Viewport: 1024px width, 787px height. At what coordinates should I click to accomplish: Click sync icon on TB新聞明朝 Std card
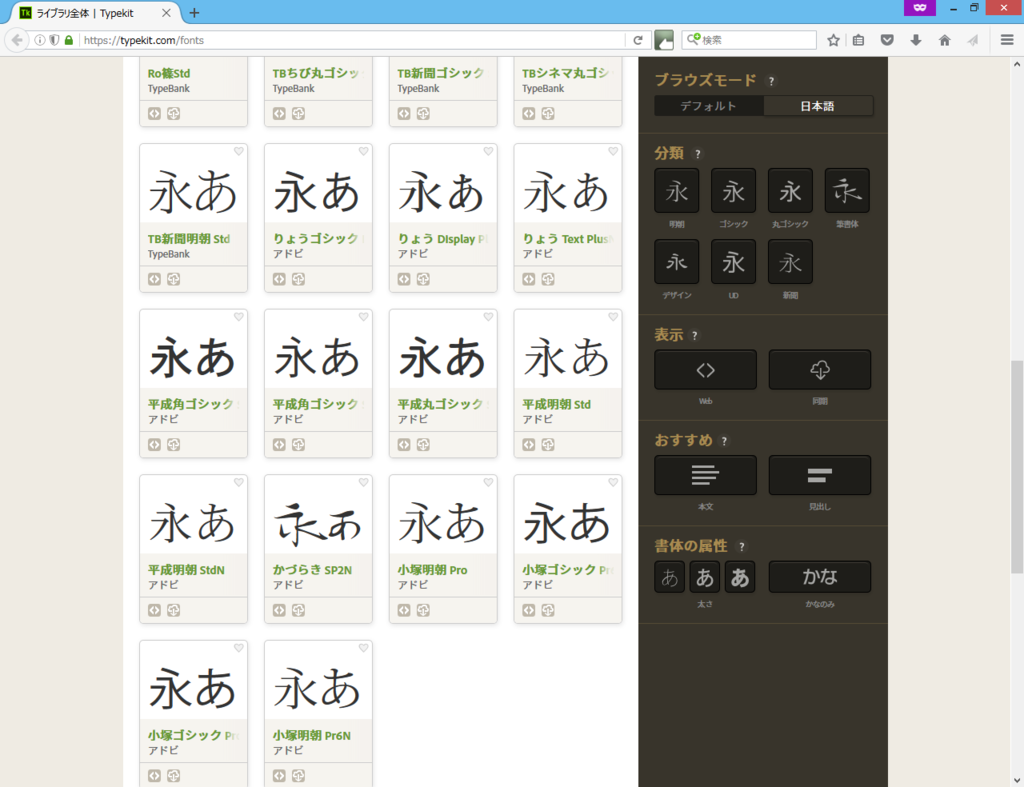[174, 280]
